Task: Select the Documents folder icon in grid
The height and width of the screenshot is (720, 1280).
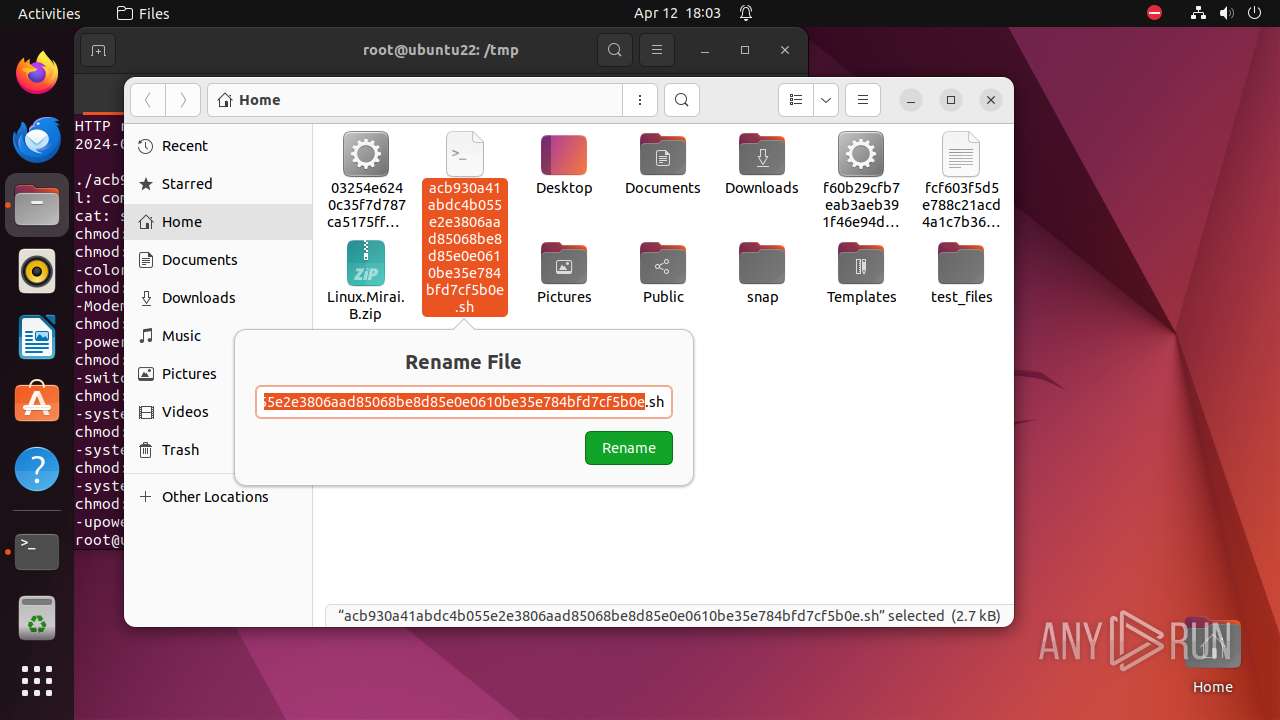Action: [663, 155]
